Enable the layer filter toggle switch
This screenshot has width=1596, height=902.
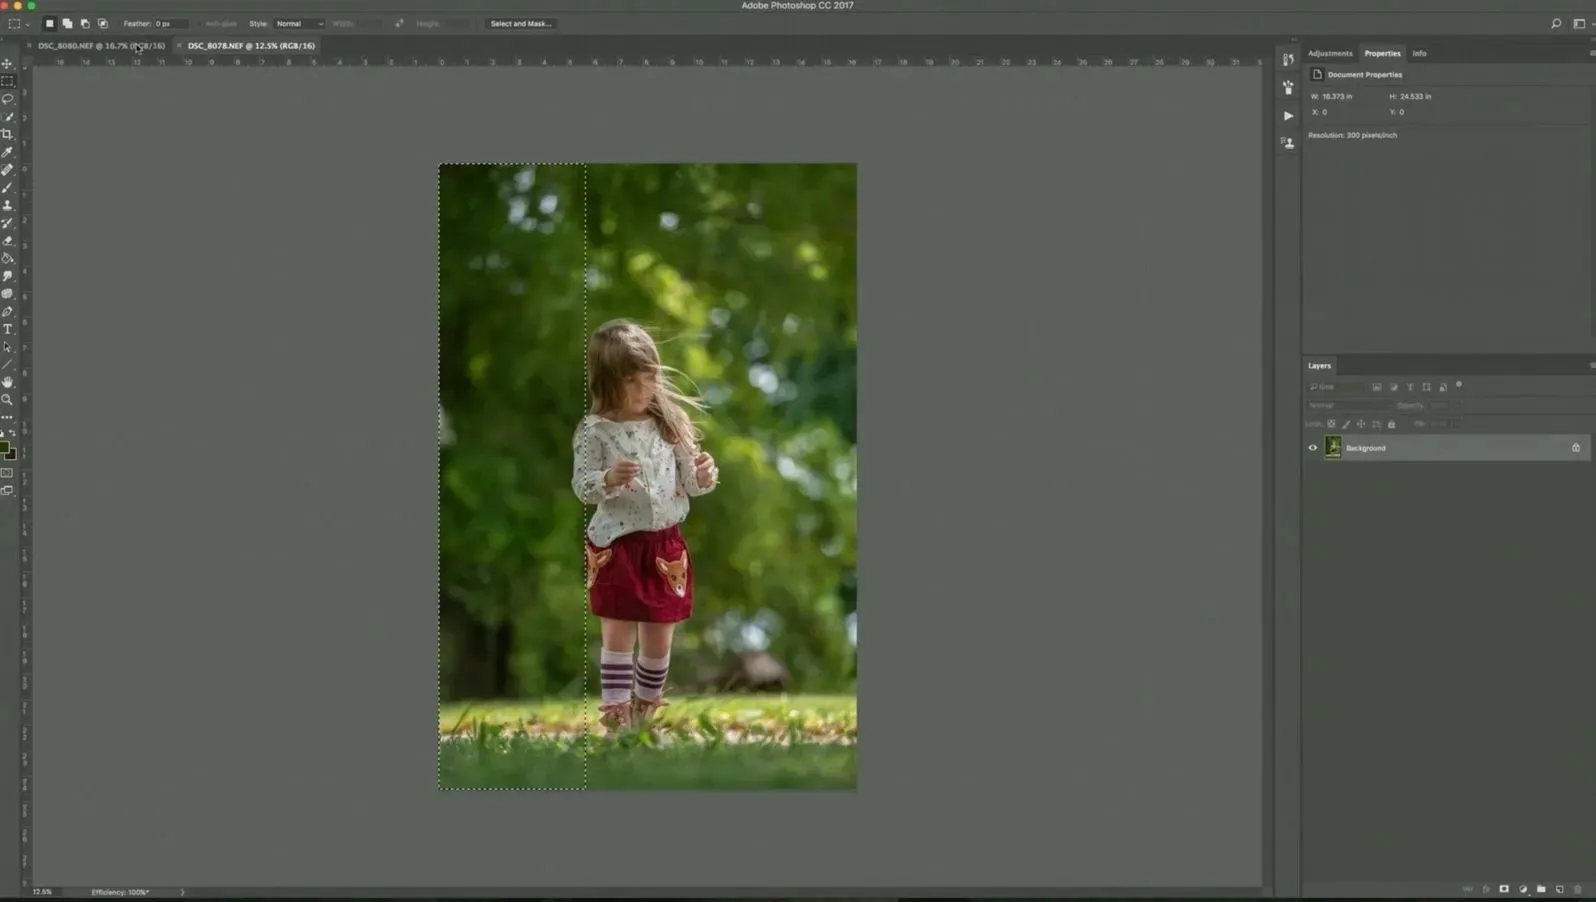click(1459, 385)
